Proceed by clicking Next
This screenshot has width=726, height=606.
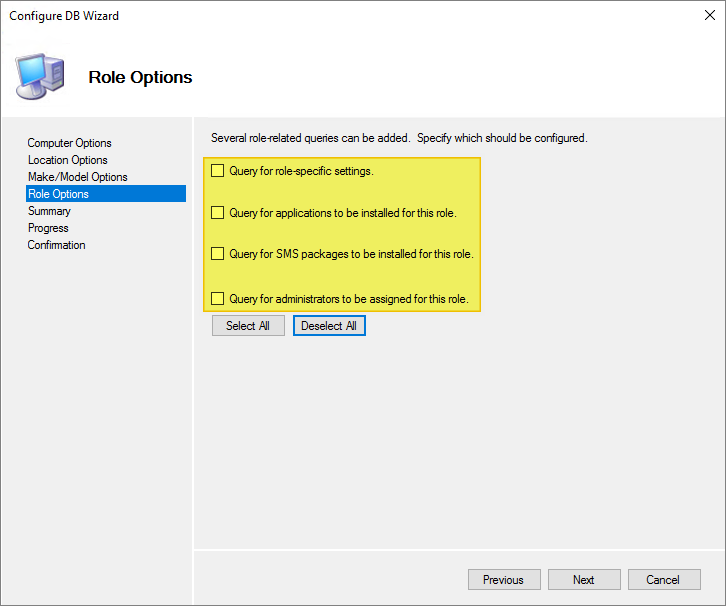click(584, 580)
